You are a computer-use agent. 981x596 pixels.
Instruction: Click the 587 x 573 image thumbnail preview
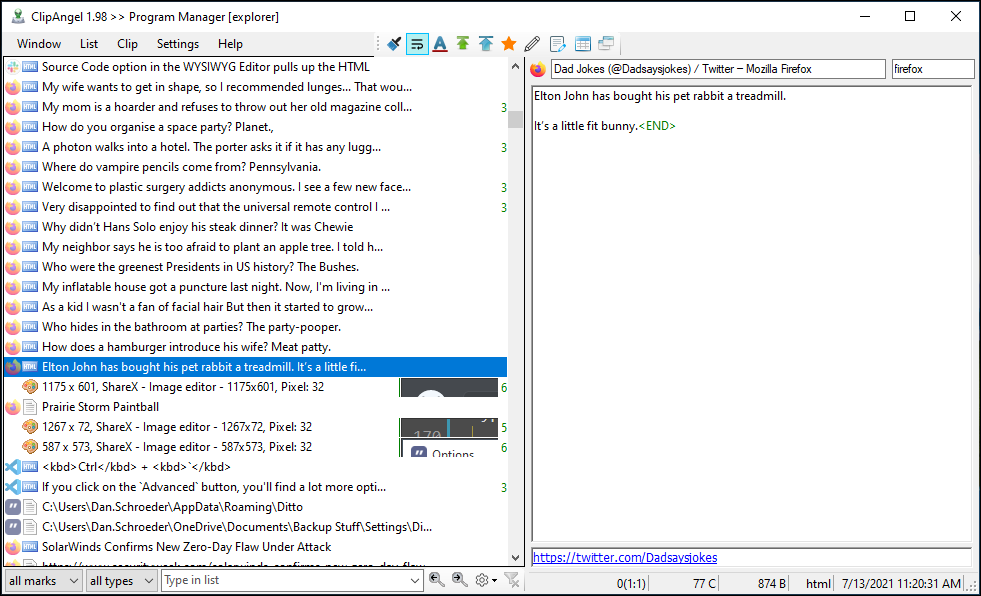coord(449,447)
